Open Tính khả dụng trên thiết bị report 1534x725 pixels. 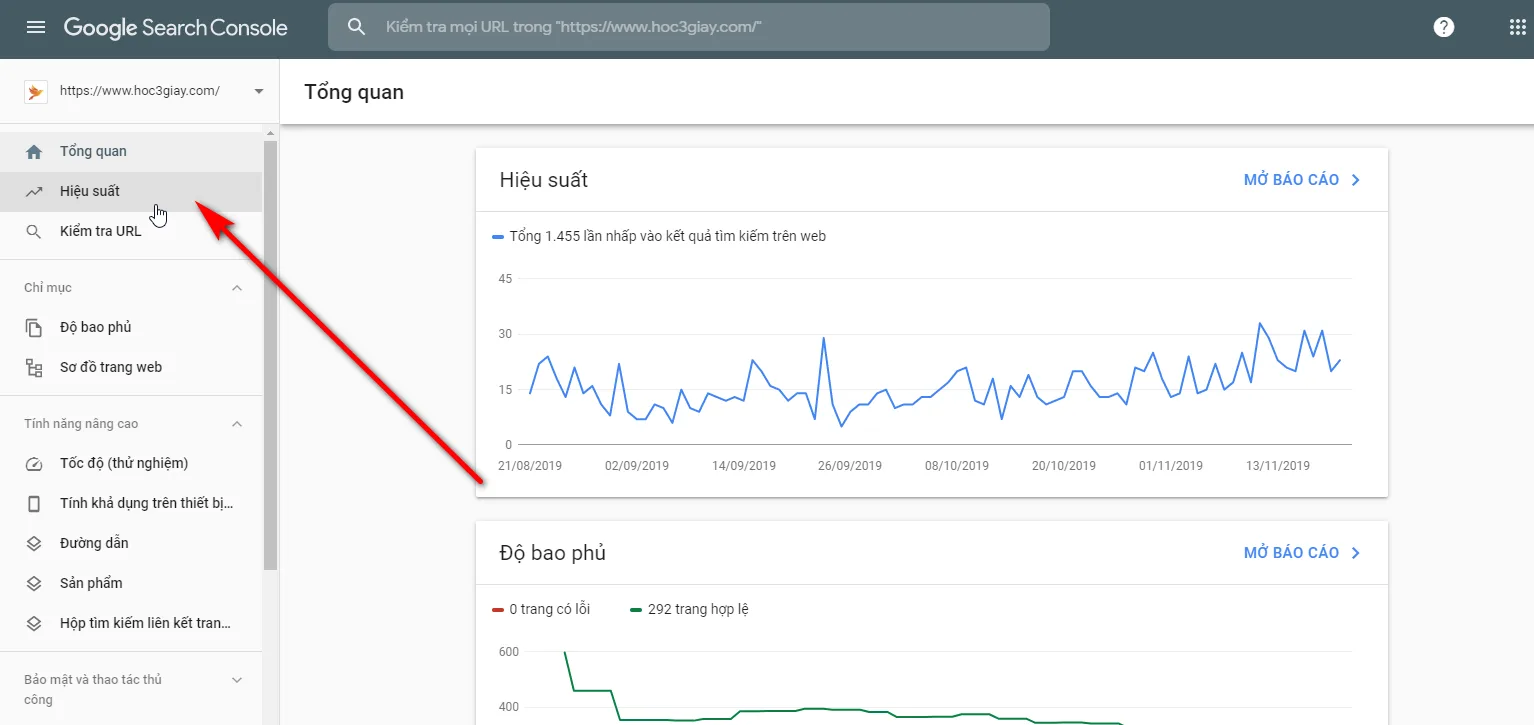131,504
